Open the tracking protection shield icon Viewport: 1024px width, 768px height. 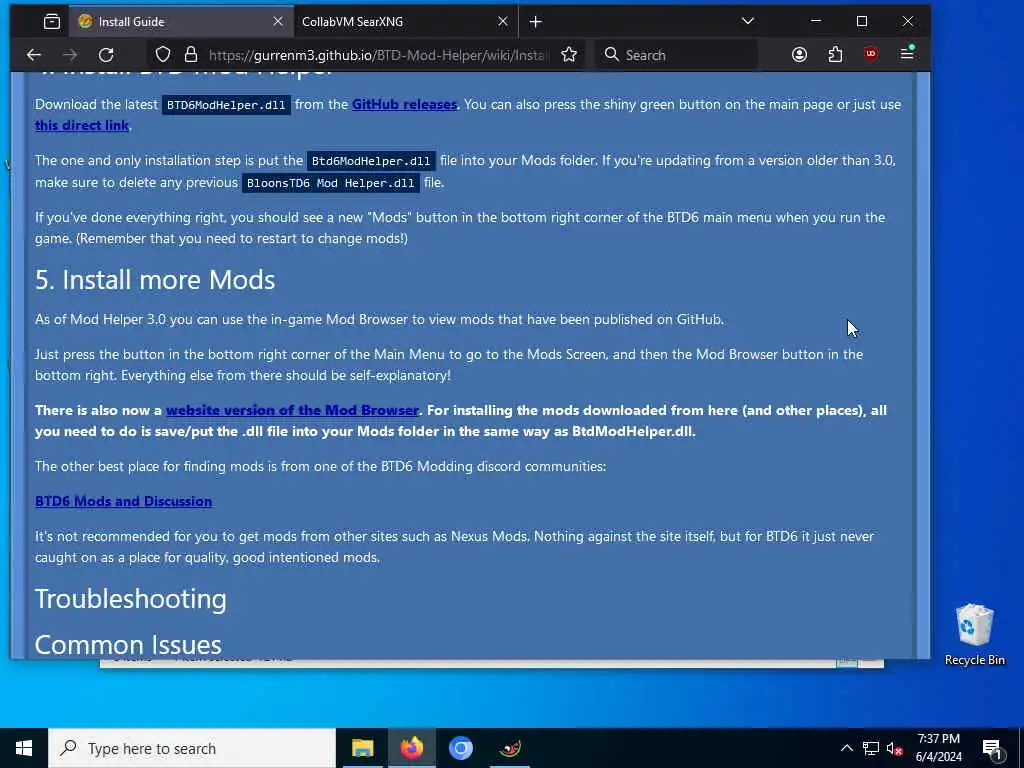pos(163,55)
